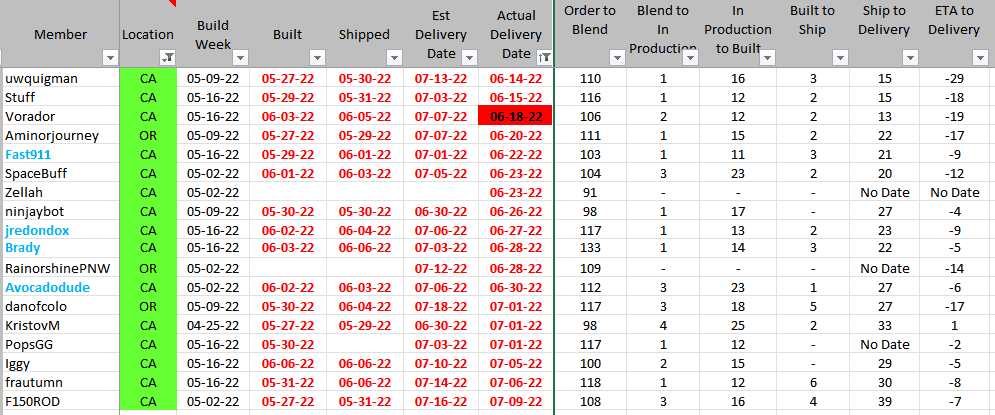Open the Est Delivery Date filter dropdown
The height and width of the screenshot is (415, 995).
(468, 57)
